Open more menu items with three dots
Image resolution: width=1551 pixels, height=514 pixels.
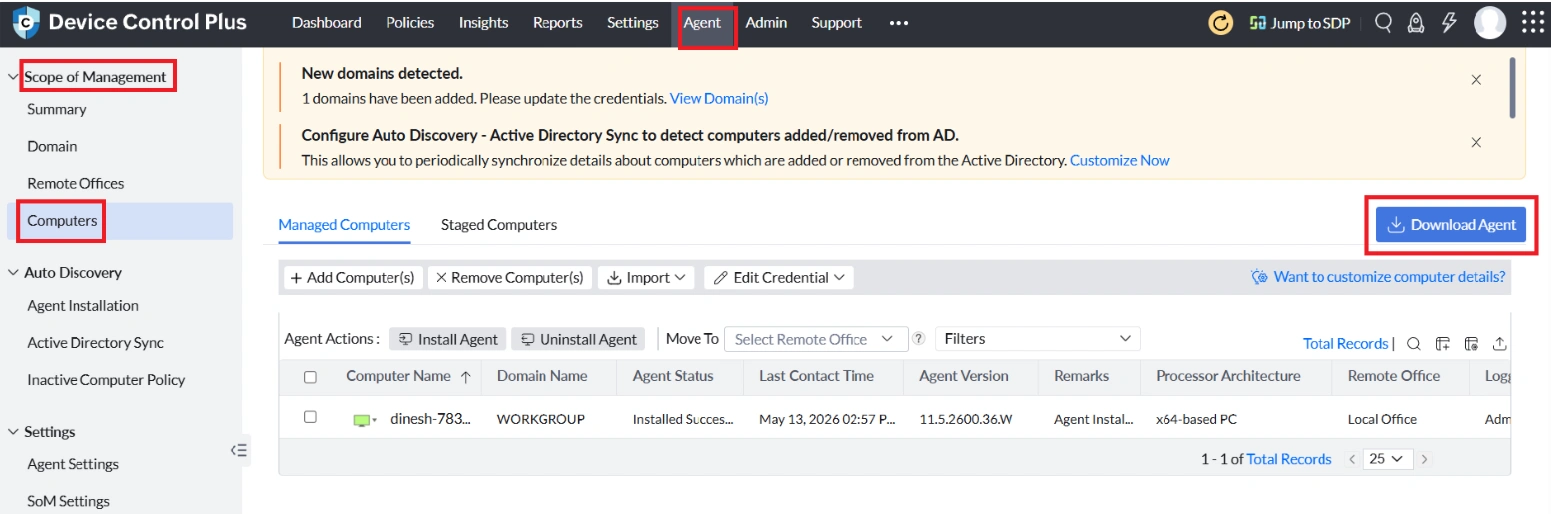(899, 23)
